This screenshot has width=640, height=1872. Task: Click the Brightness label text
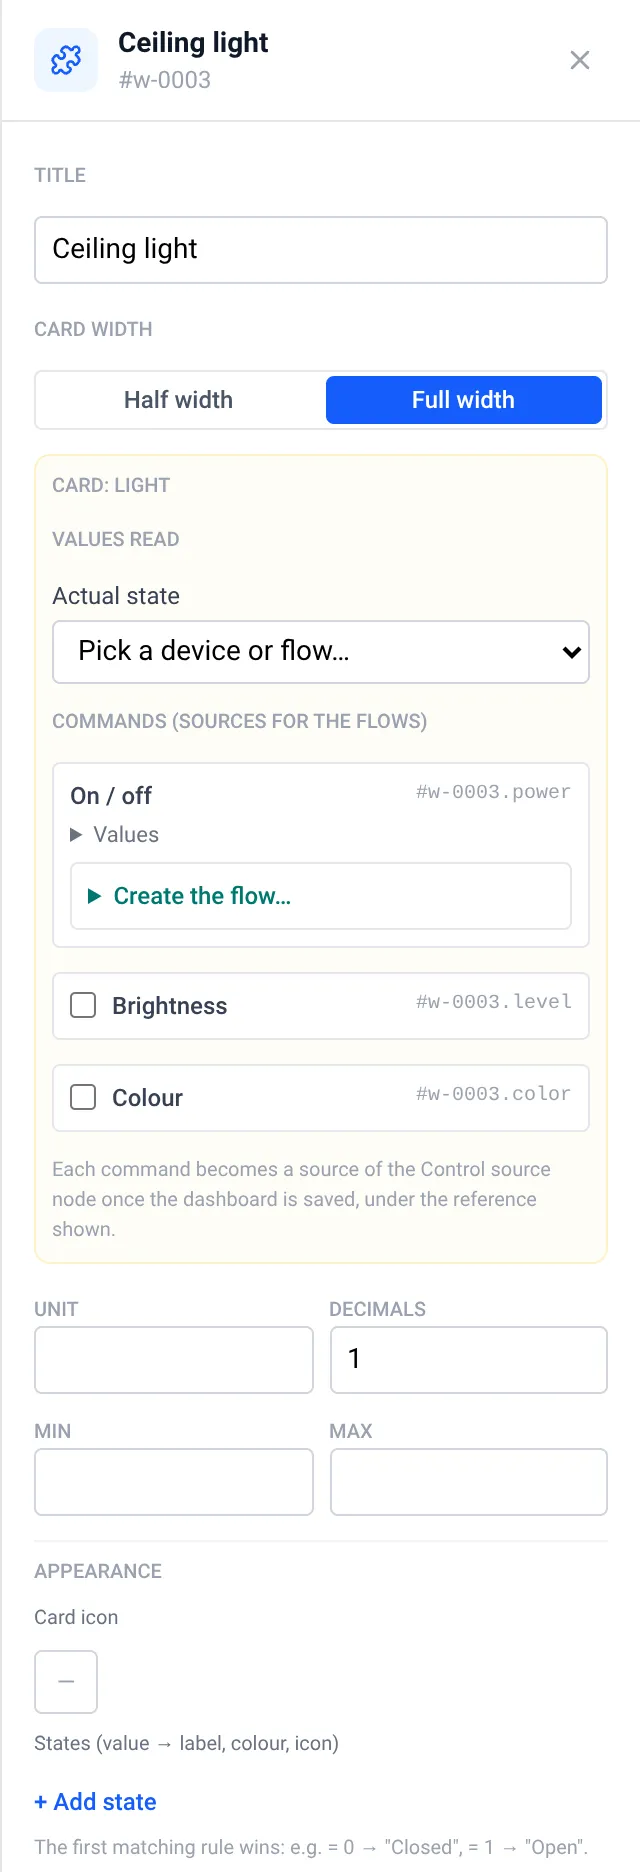[170, 1006]
